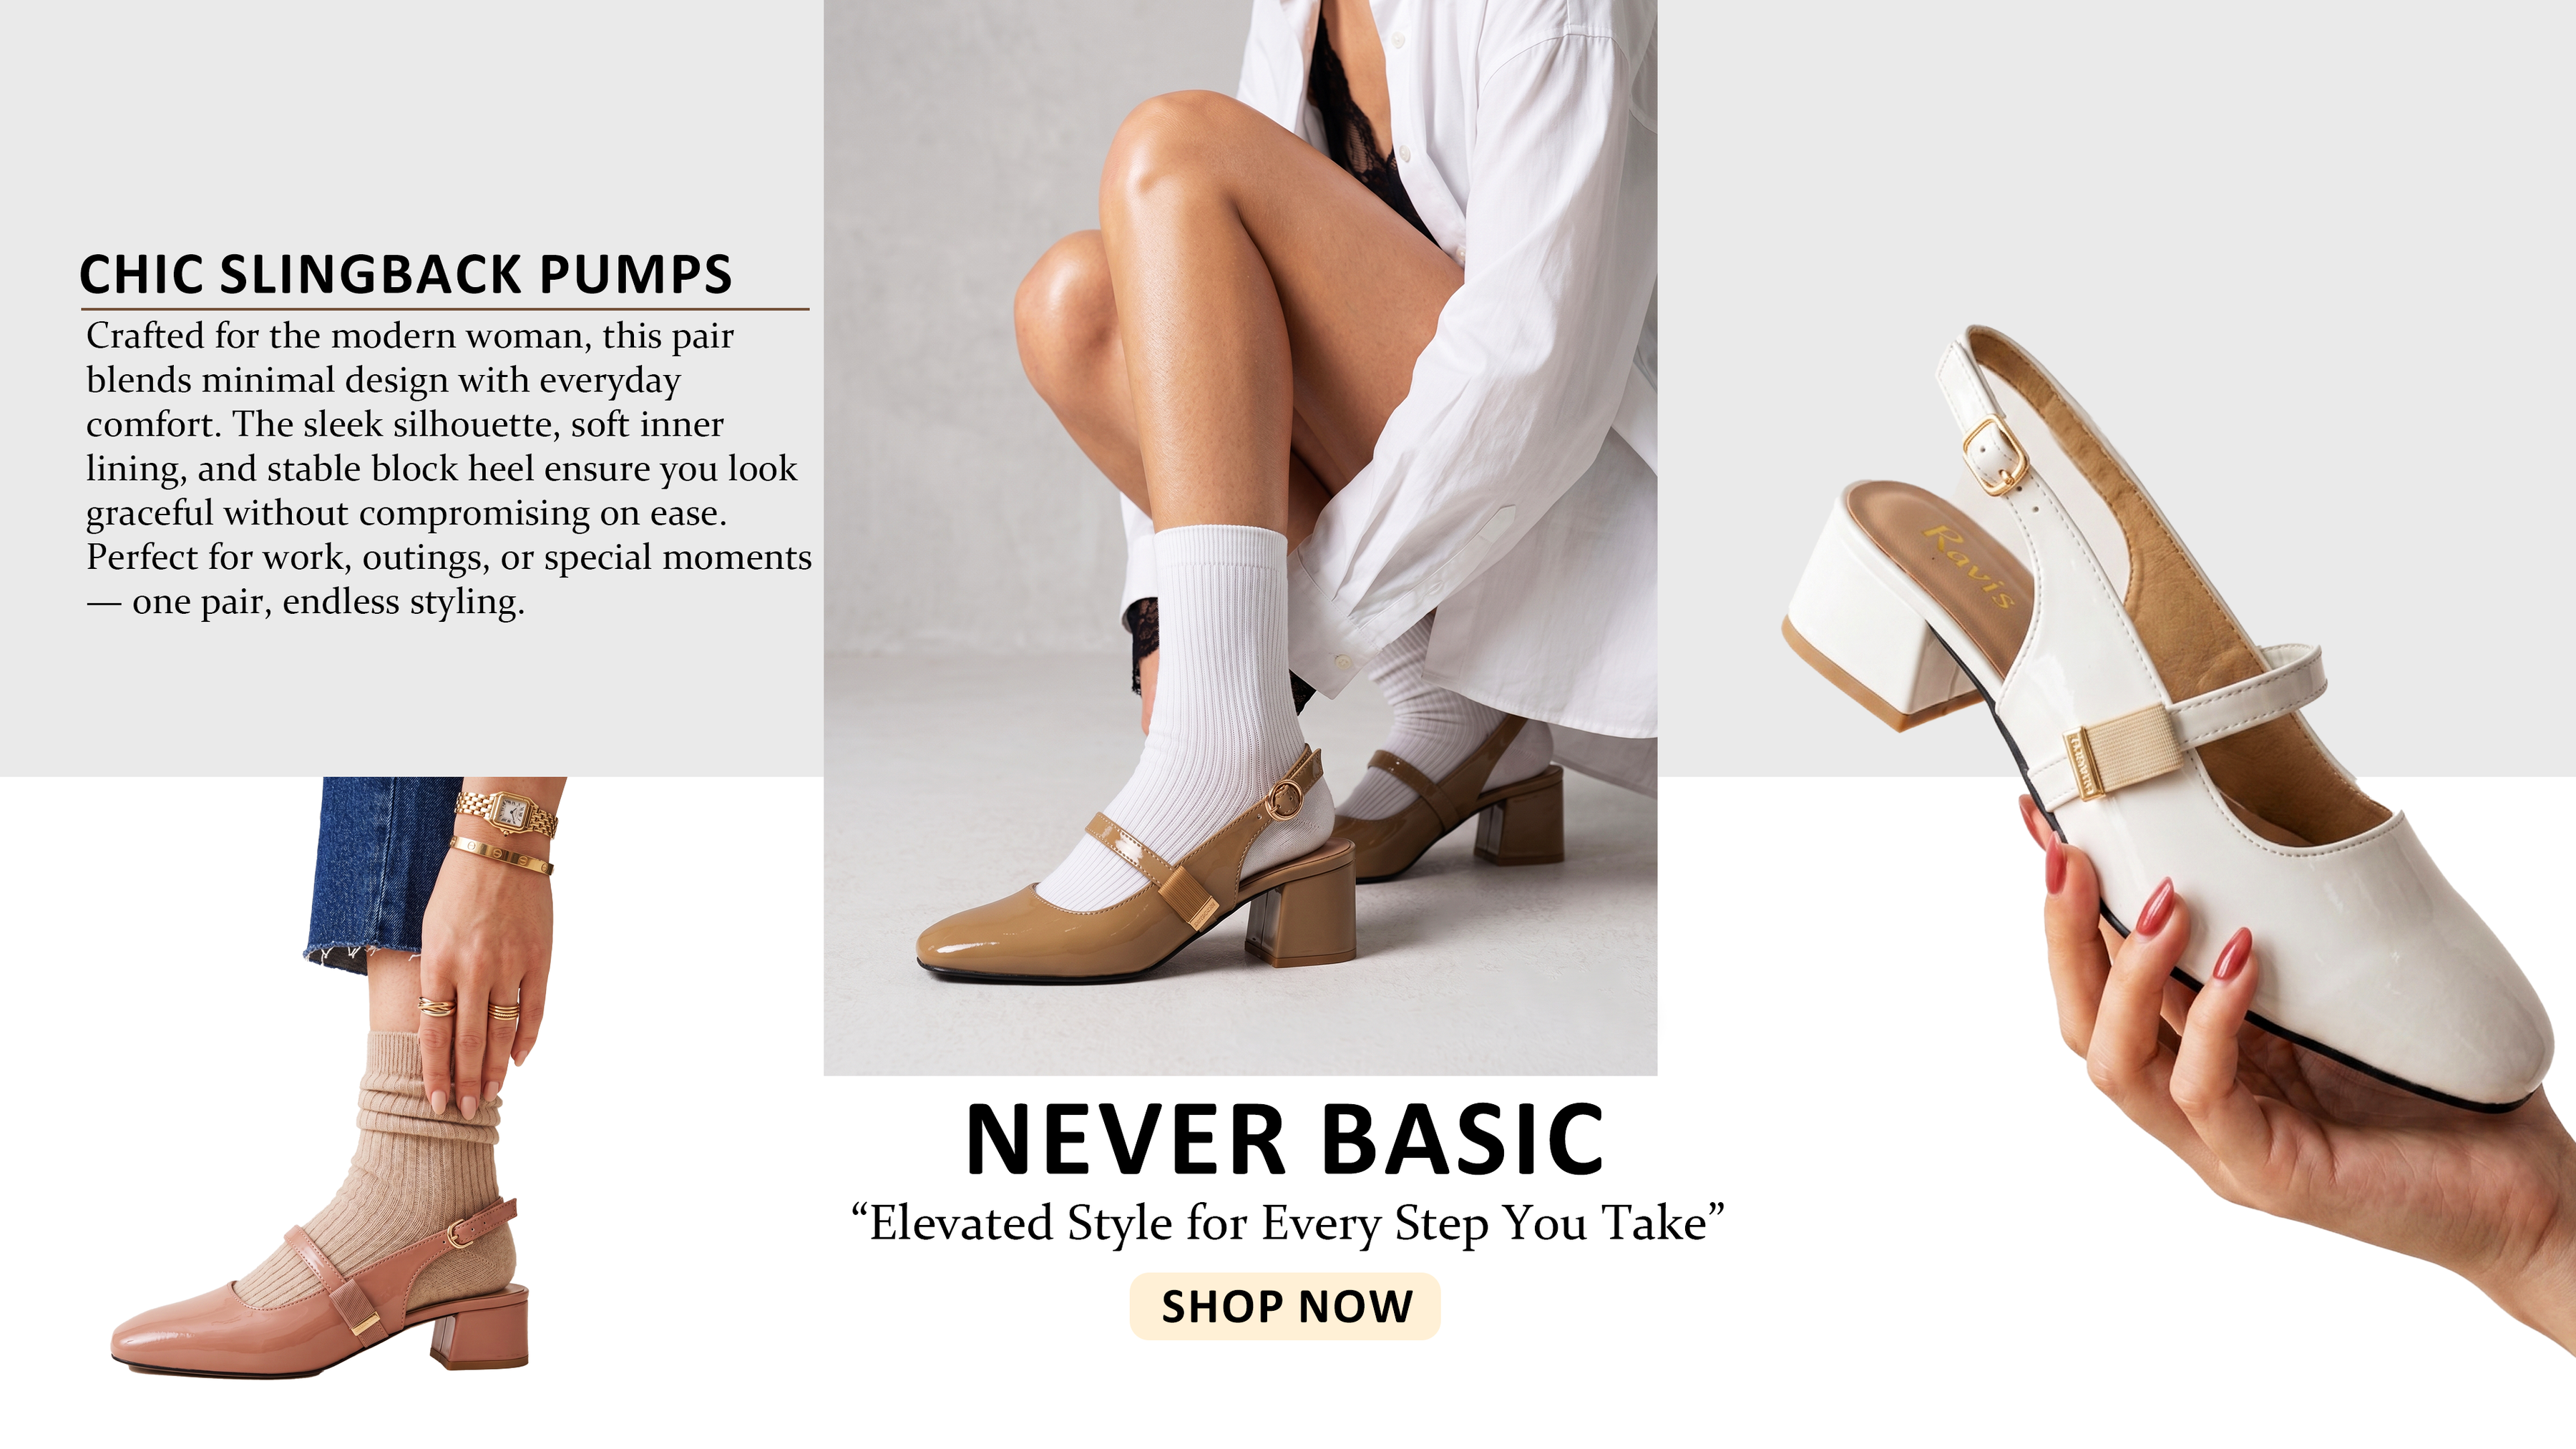Screen dimensions: 2576x1449
Task: Click the brown underline beneath the heading
Action: (444, 309)
